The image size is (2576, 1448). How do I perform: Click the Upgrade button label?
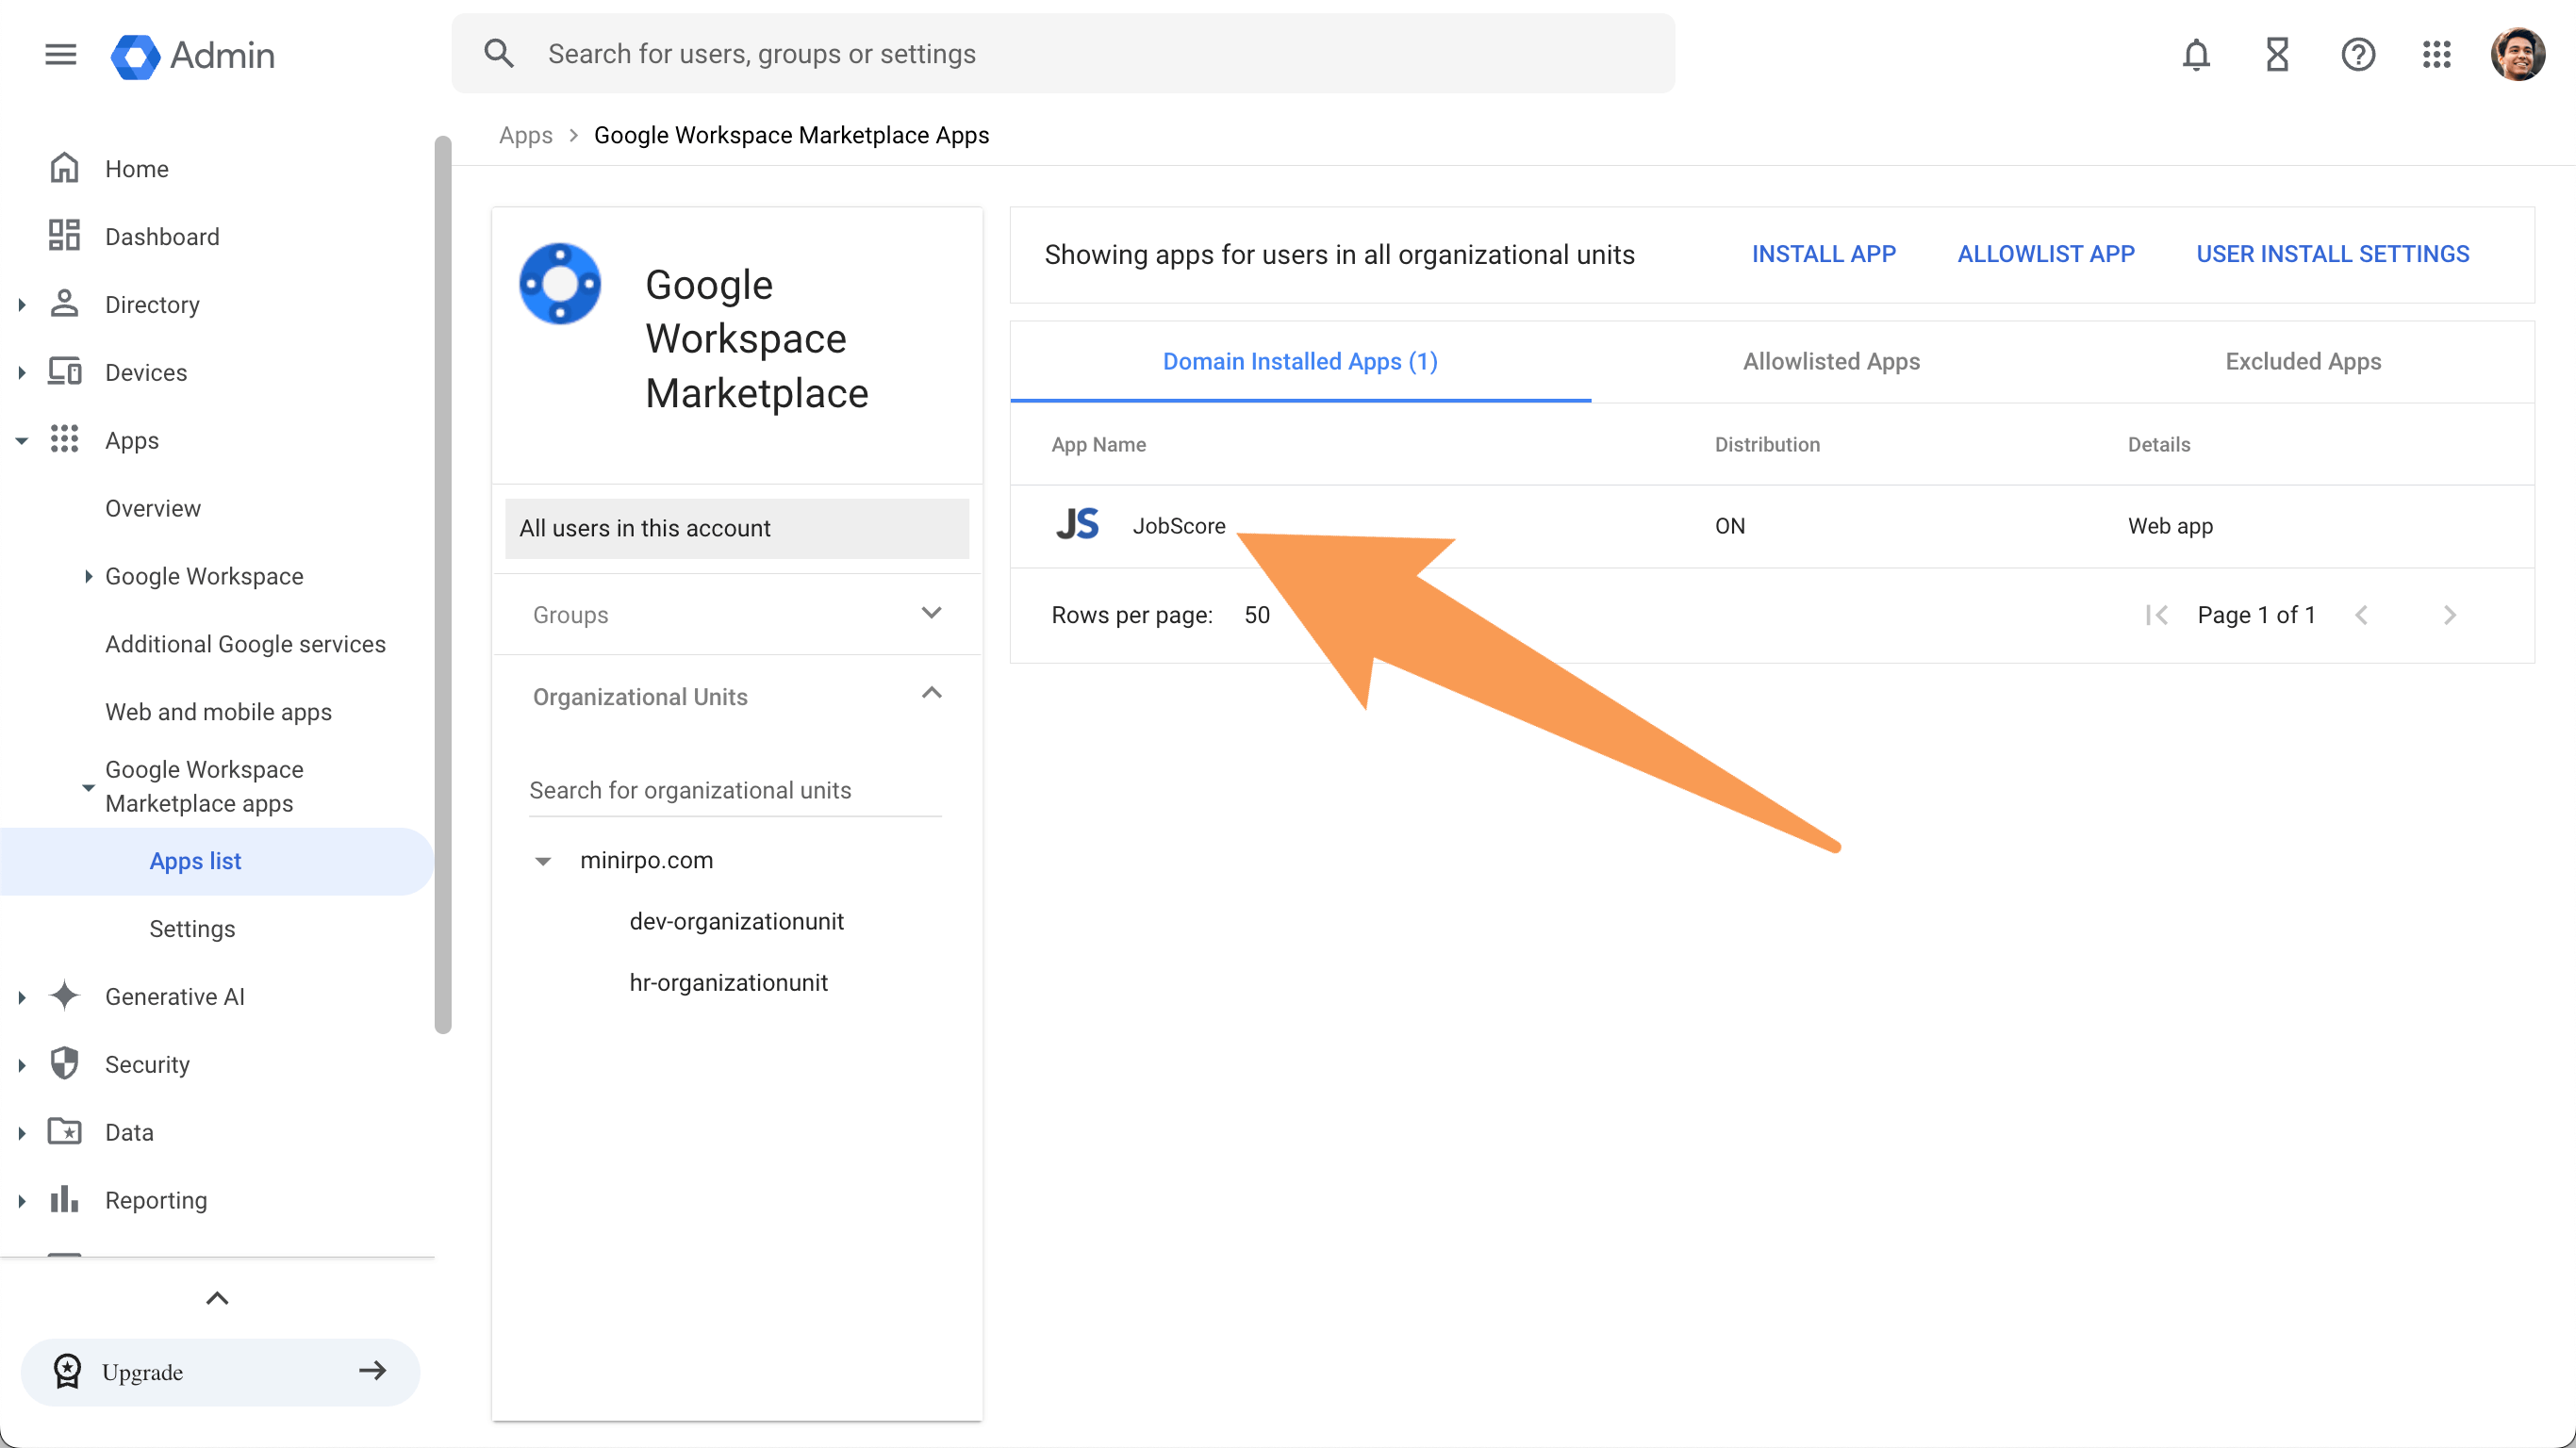(x=142, y=1372)
